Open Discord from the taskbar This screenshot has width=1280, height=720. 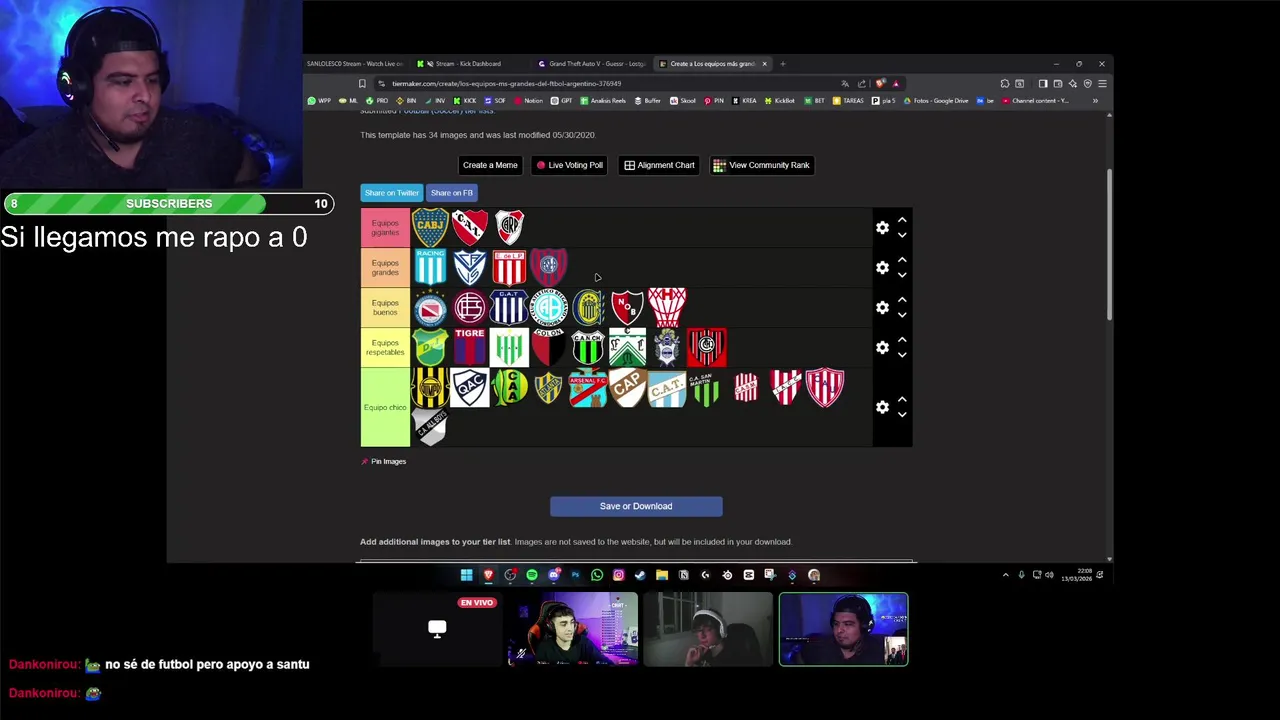tap(553, 575)
